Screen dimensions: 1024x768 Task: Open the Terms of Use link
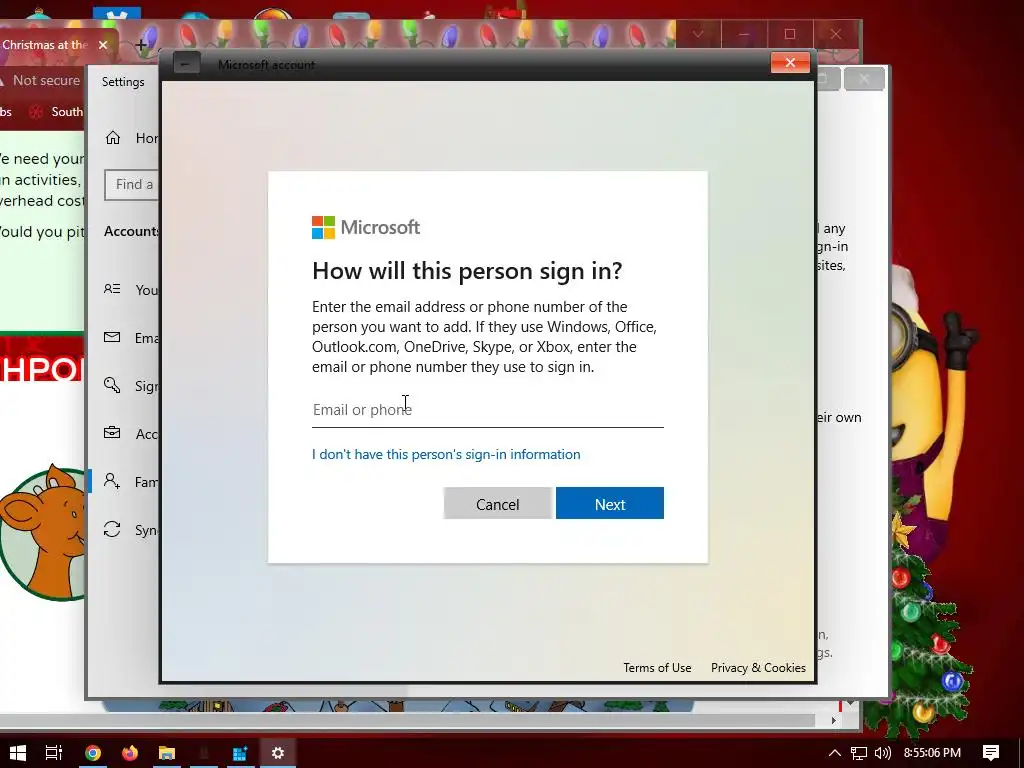point(657,667)
